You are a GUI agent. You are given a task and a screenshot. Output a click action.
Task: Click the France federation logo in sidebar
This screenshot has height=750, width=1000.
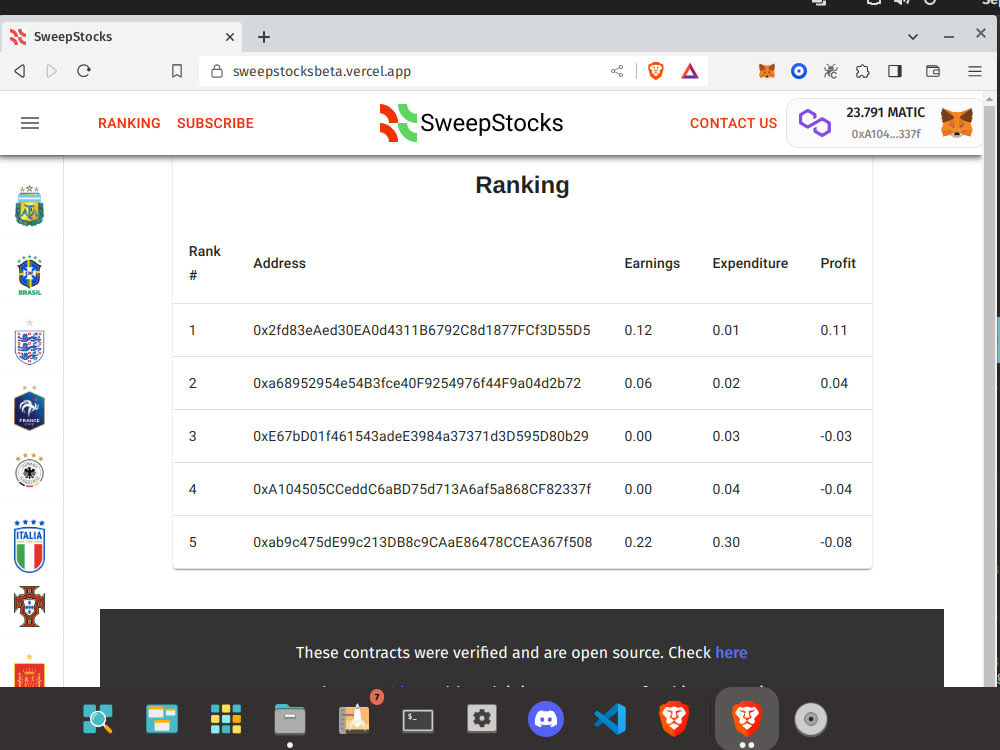[29, 407]
